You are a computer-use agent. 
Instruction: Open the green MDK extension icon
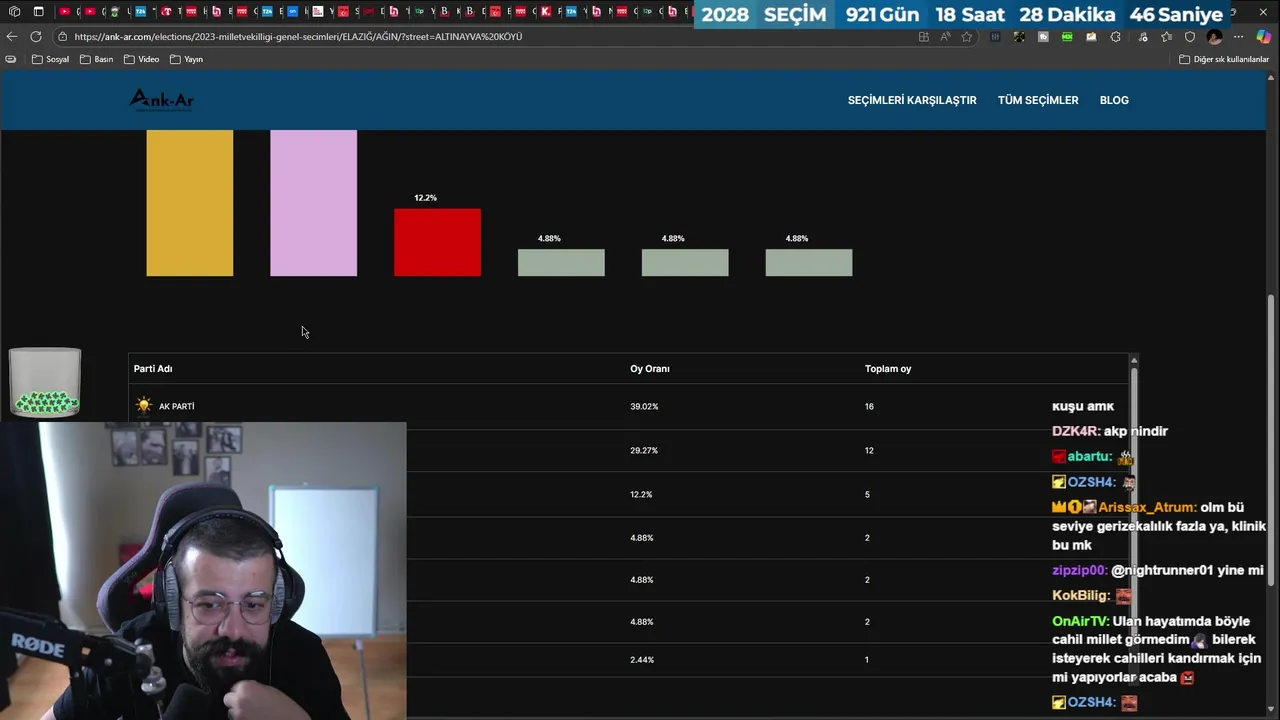coord(1067,37)
